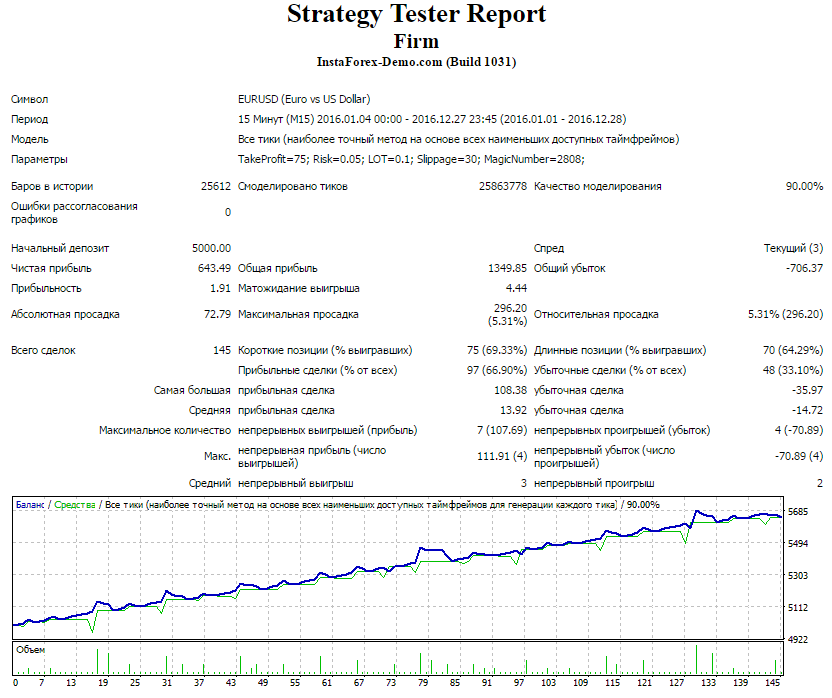Viewport: 832px width, 698px height.
Task: Select largest loss trade value -35.97
Action: (808, 391)
